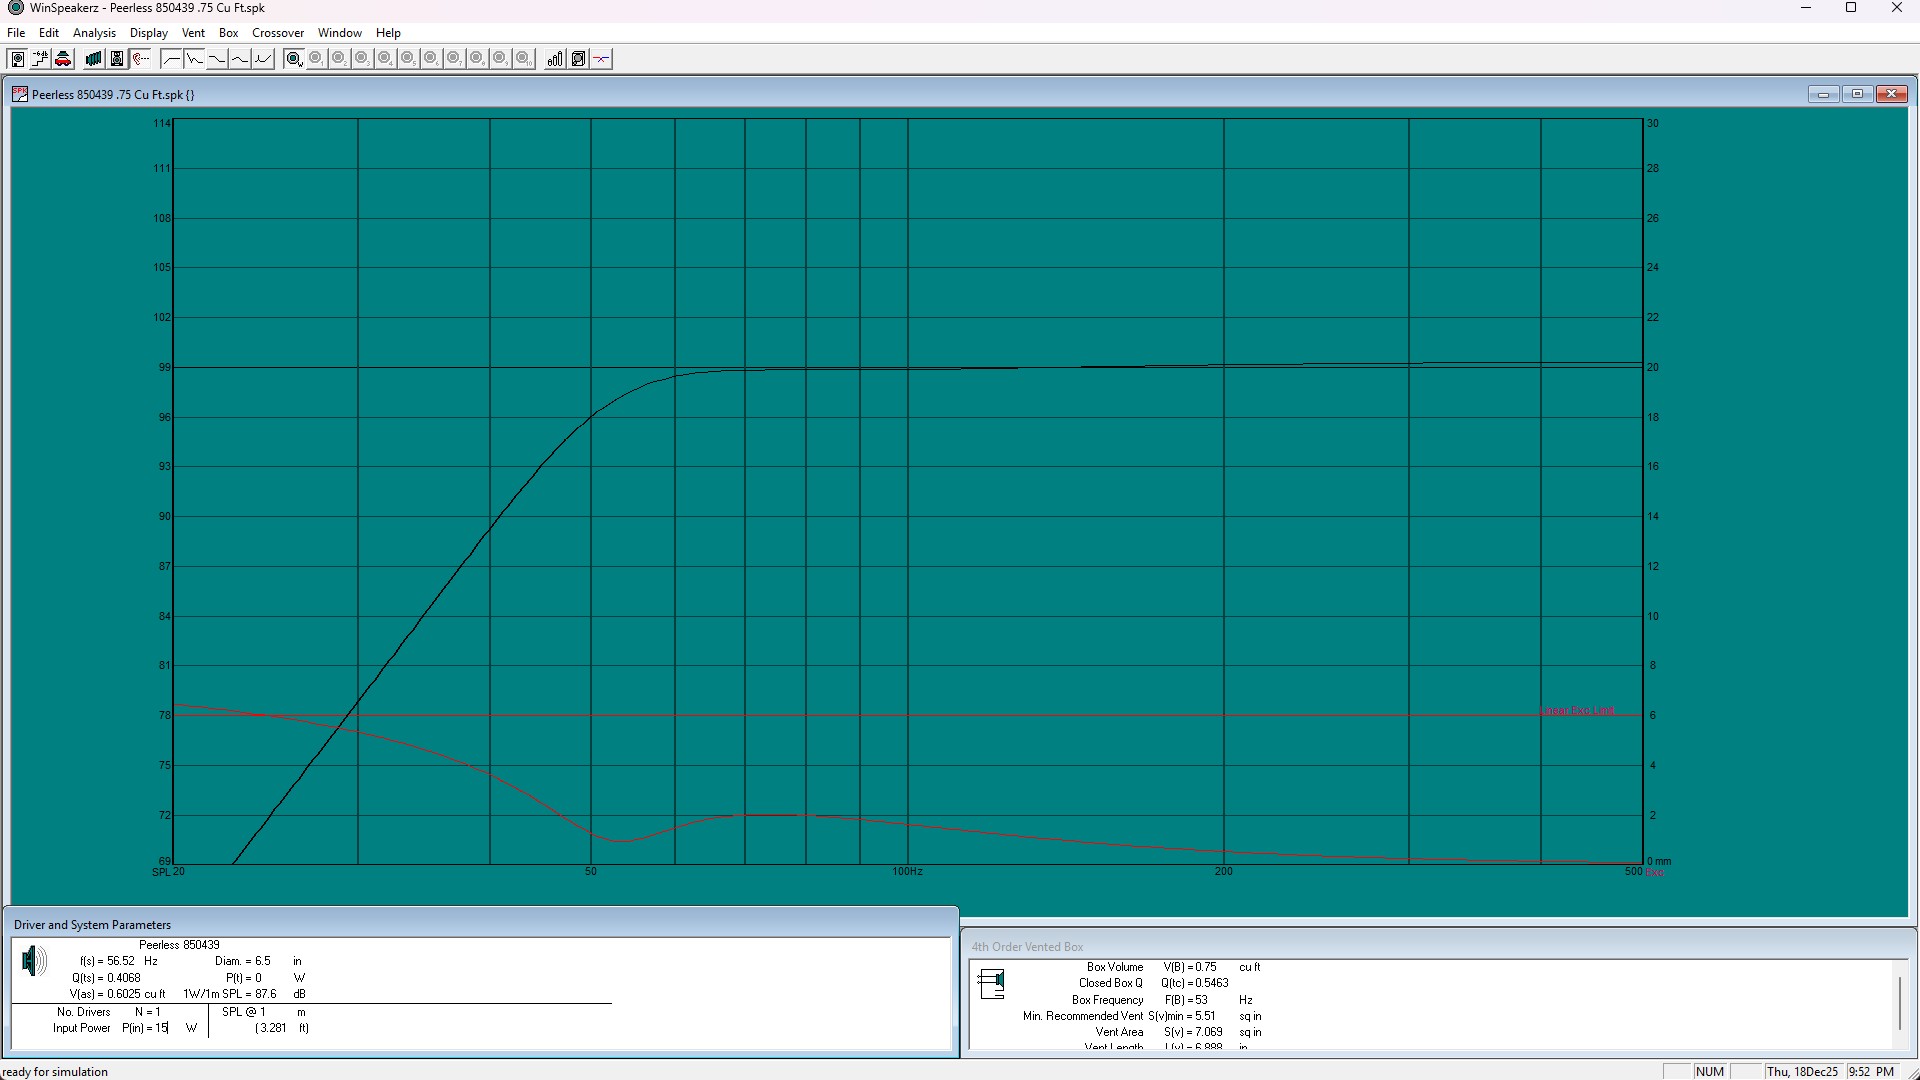Toggle the rising curve plot button
Viewport: 1920px width, 1080px height.
263,59
